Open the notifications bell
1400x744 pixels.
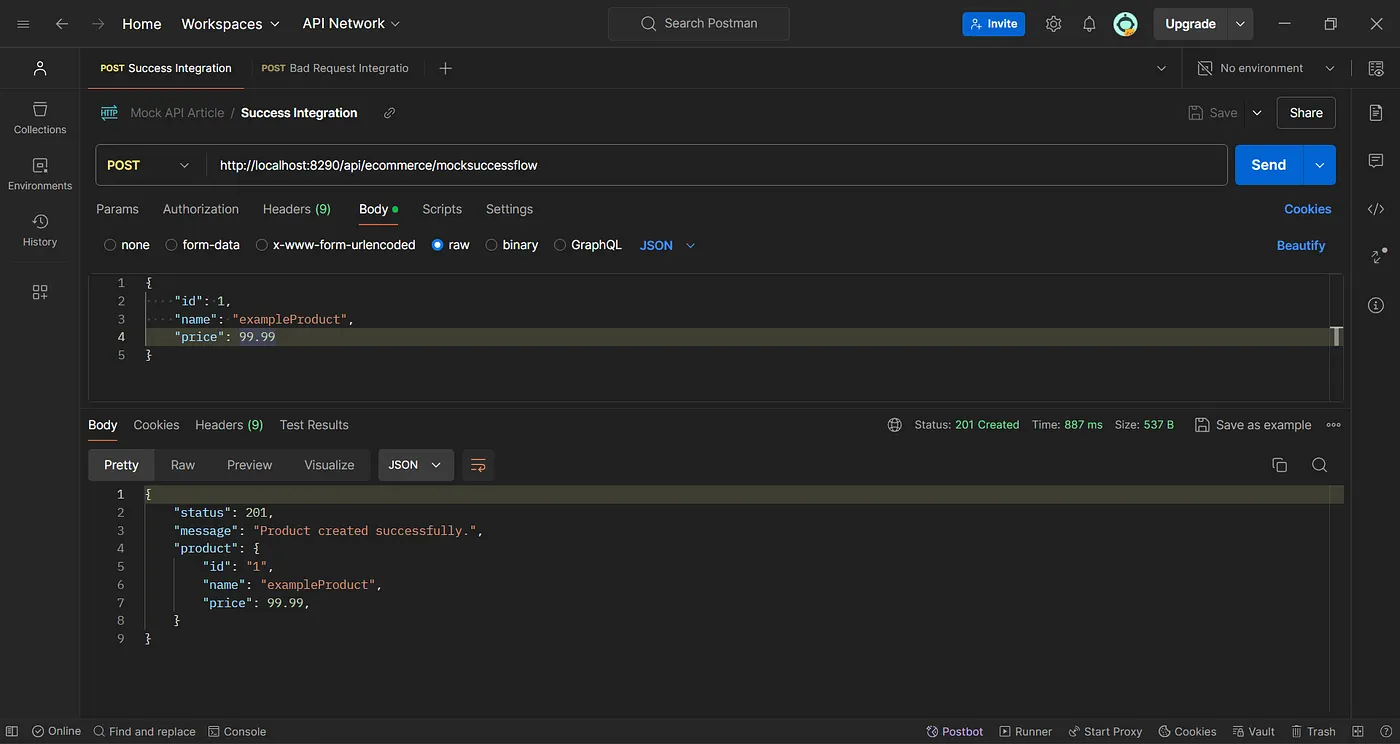click(x=1089, y=24)
